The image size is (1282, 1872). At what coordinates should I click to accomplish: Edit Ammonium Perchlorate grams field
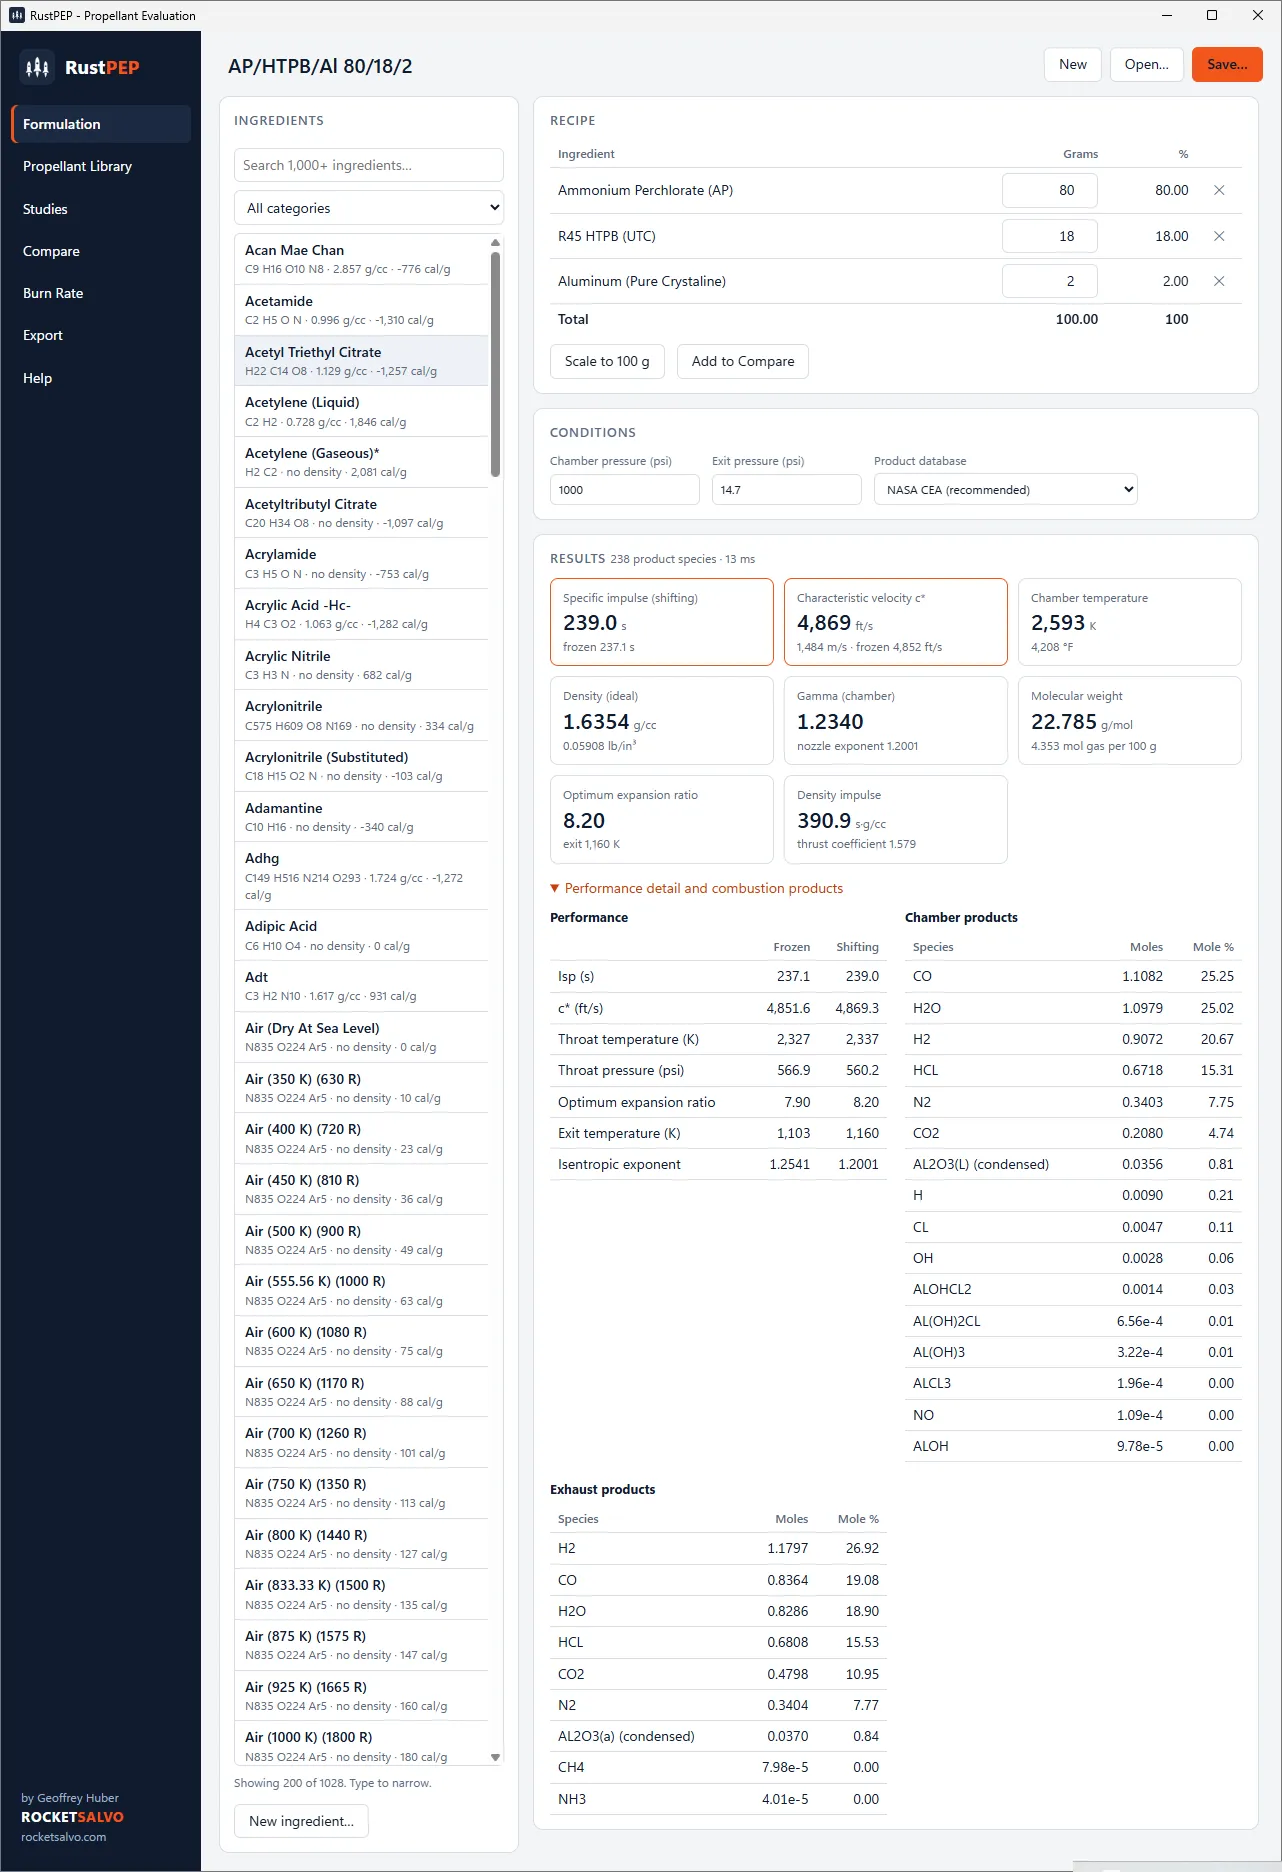(x=1050, y=190)
